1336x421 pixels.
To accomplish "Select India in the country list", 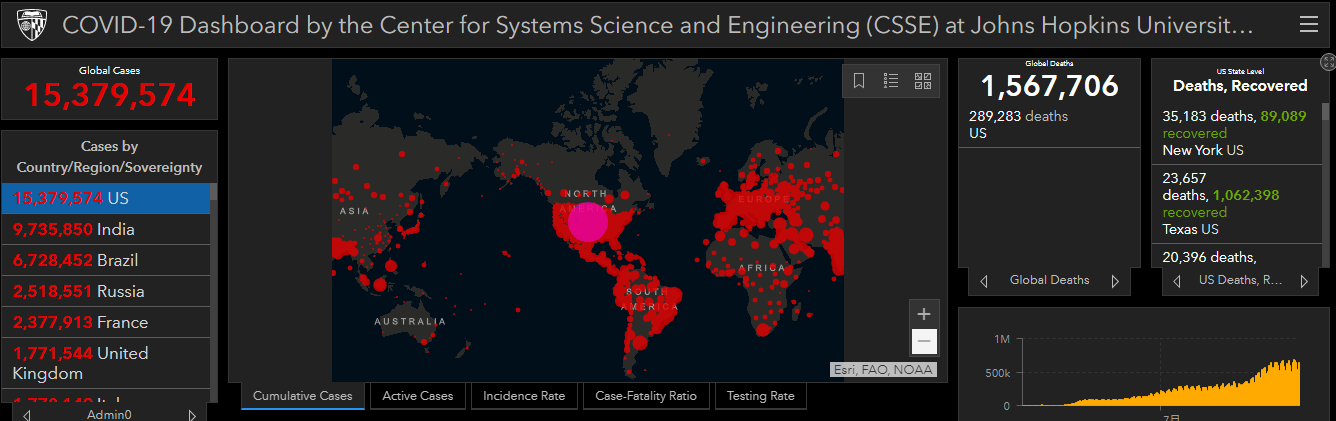I will [x=106, y=229].
